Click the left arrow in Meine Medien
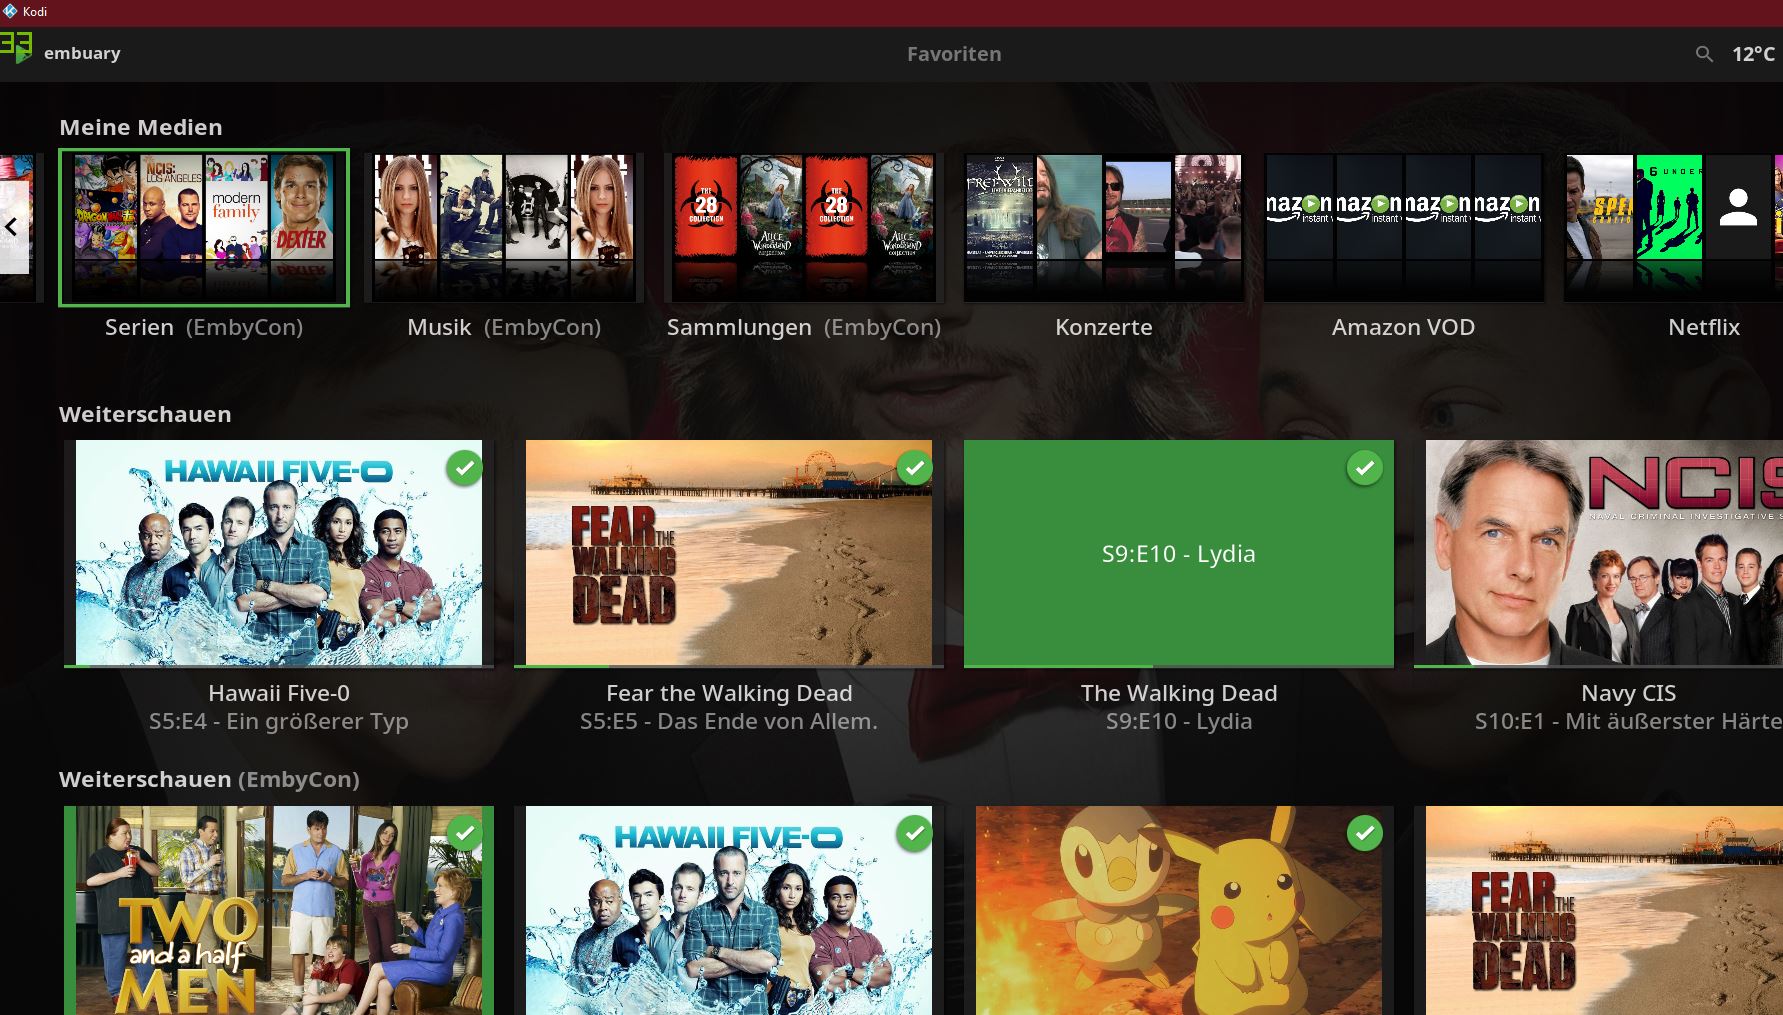 (11, 227)
